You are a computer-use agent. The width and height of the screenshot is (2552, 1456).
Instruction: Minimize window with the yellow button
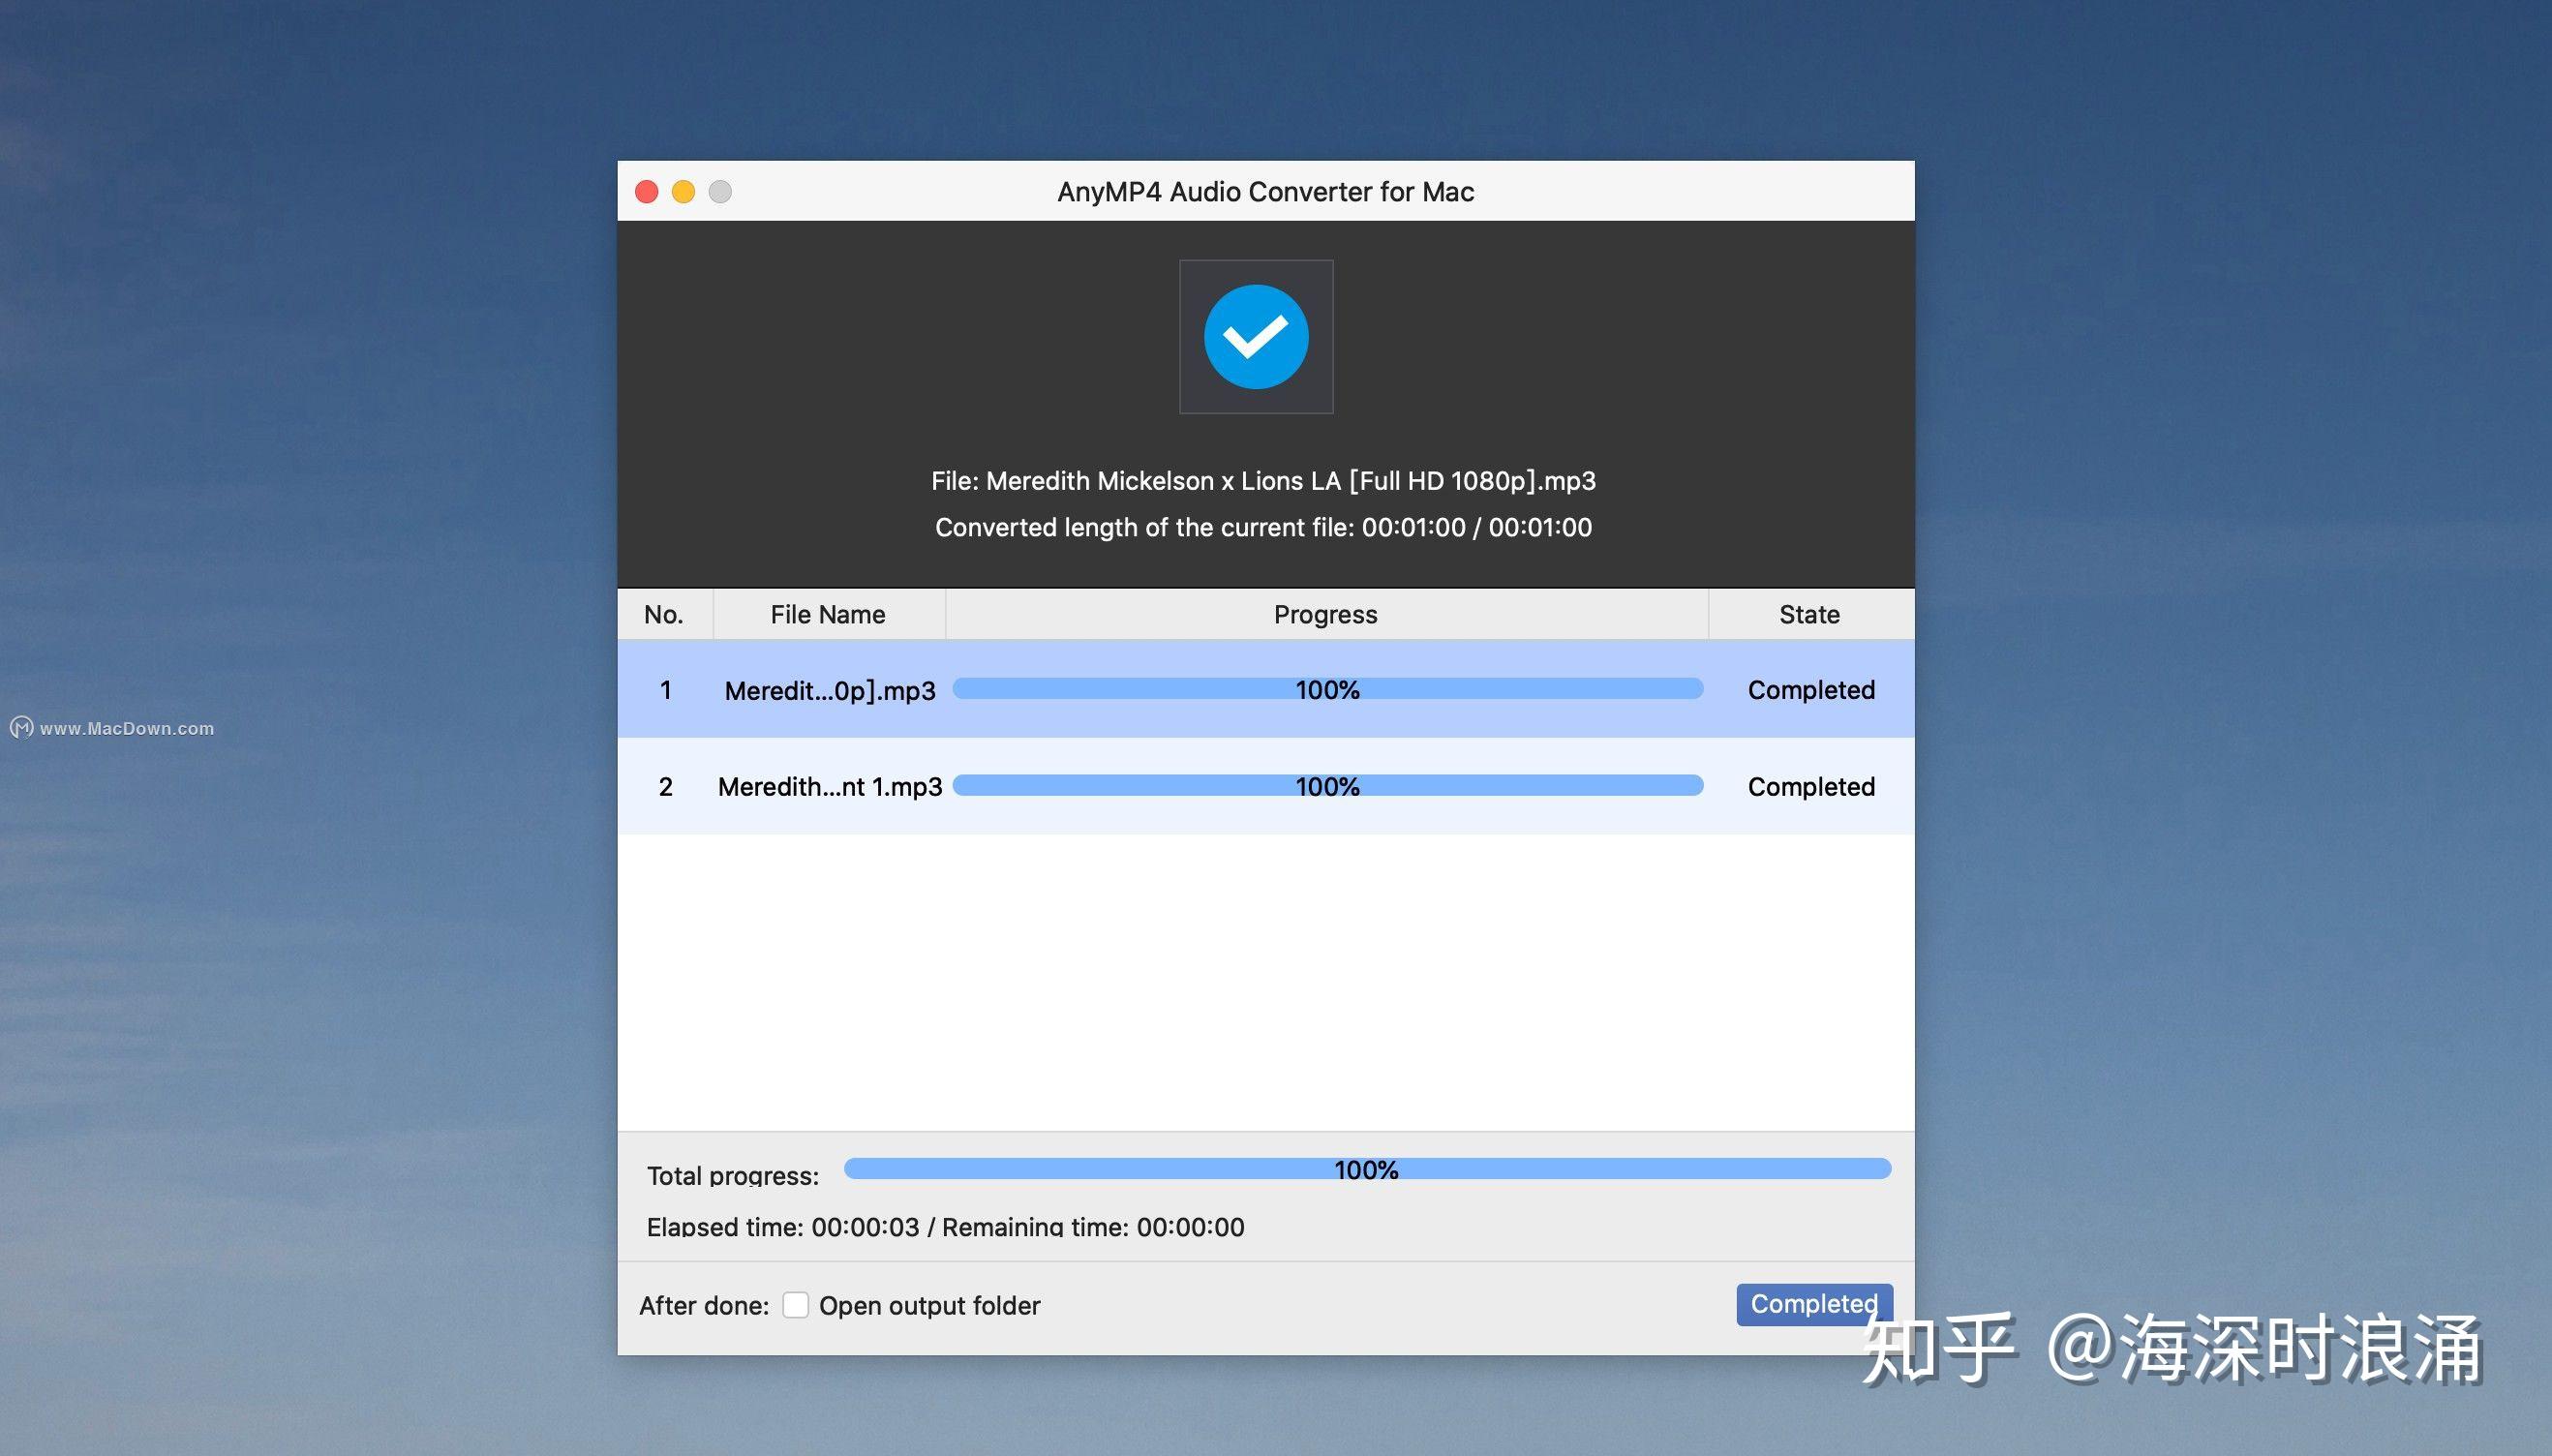(x=683, y=191)
